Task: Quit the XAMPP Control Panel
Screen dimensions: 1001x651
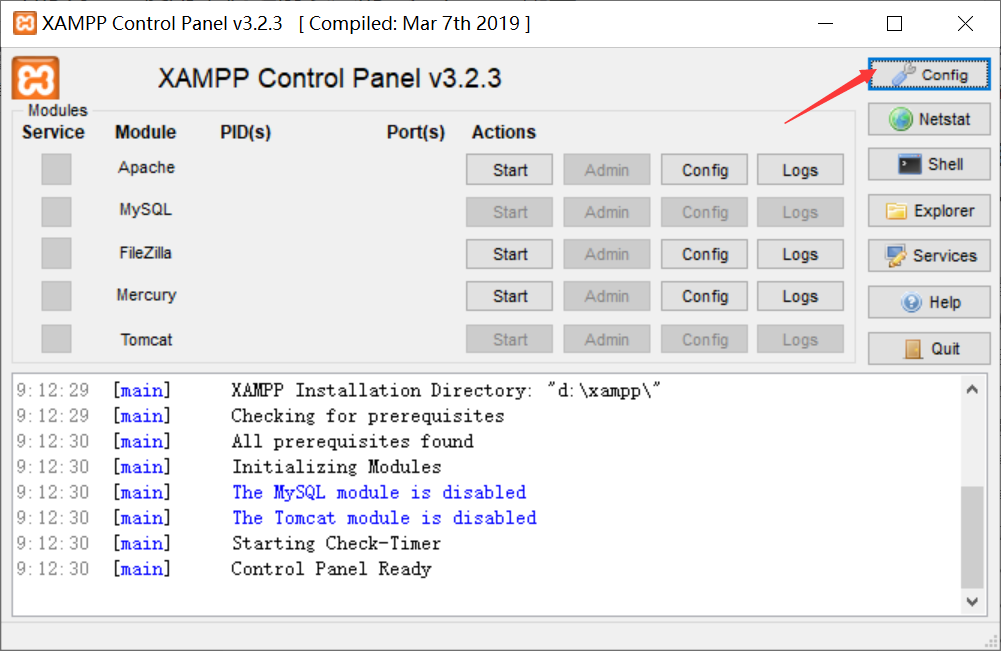Action: [x=929, y=348]
